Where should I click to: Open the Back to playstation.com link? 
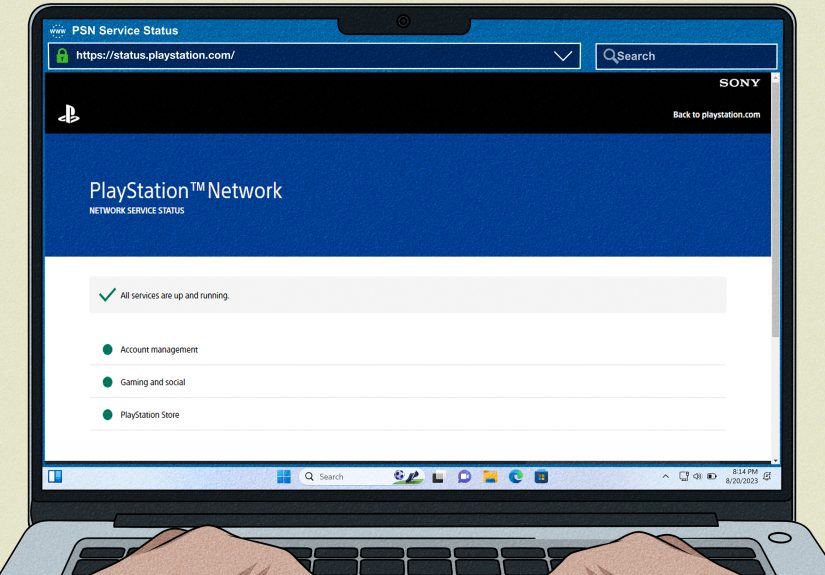tap(716, 115)
